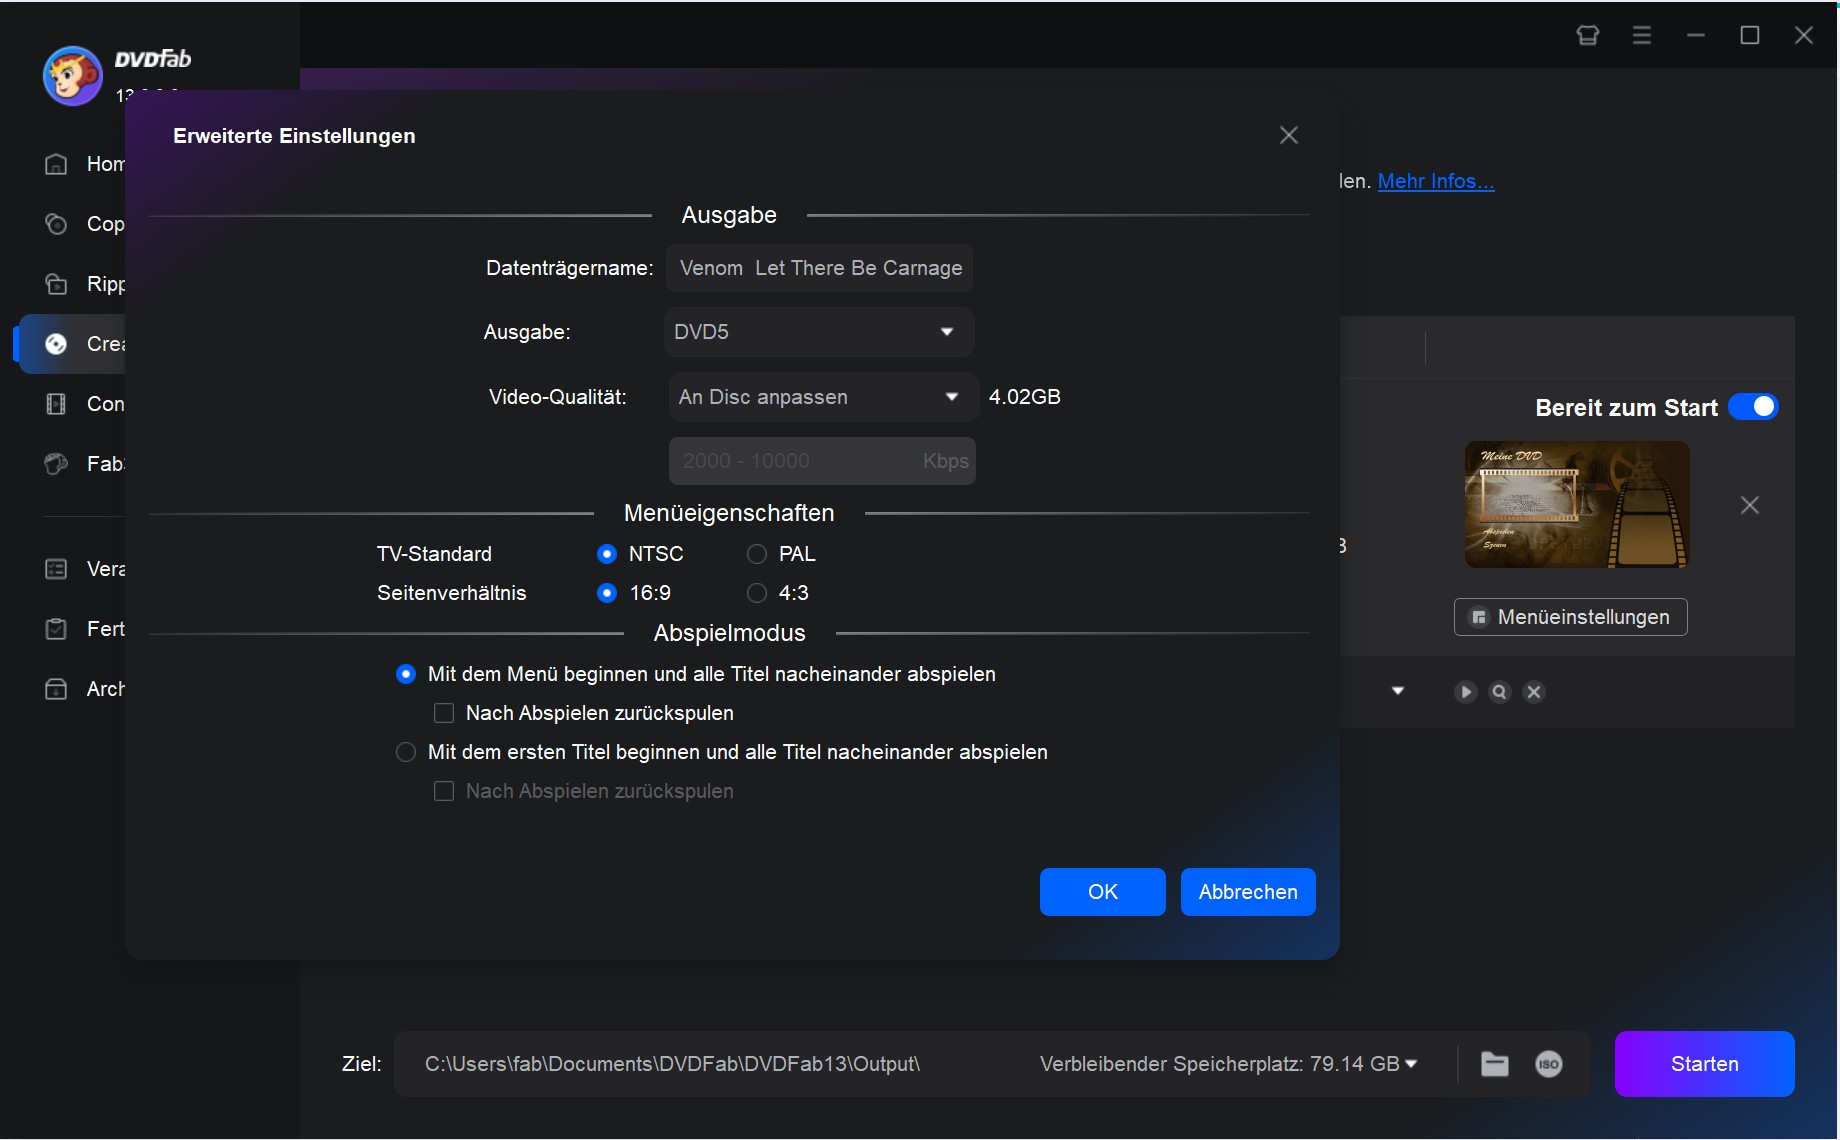Expand the dropdown arrow in title row
Screen dimensions: 1840x1140
pos(1398,691)
